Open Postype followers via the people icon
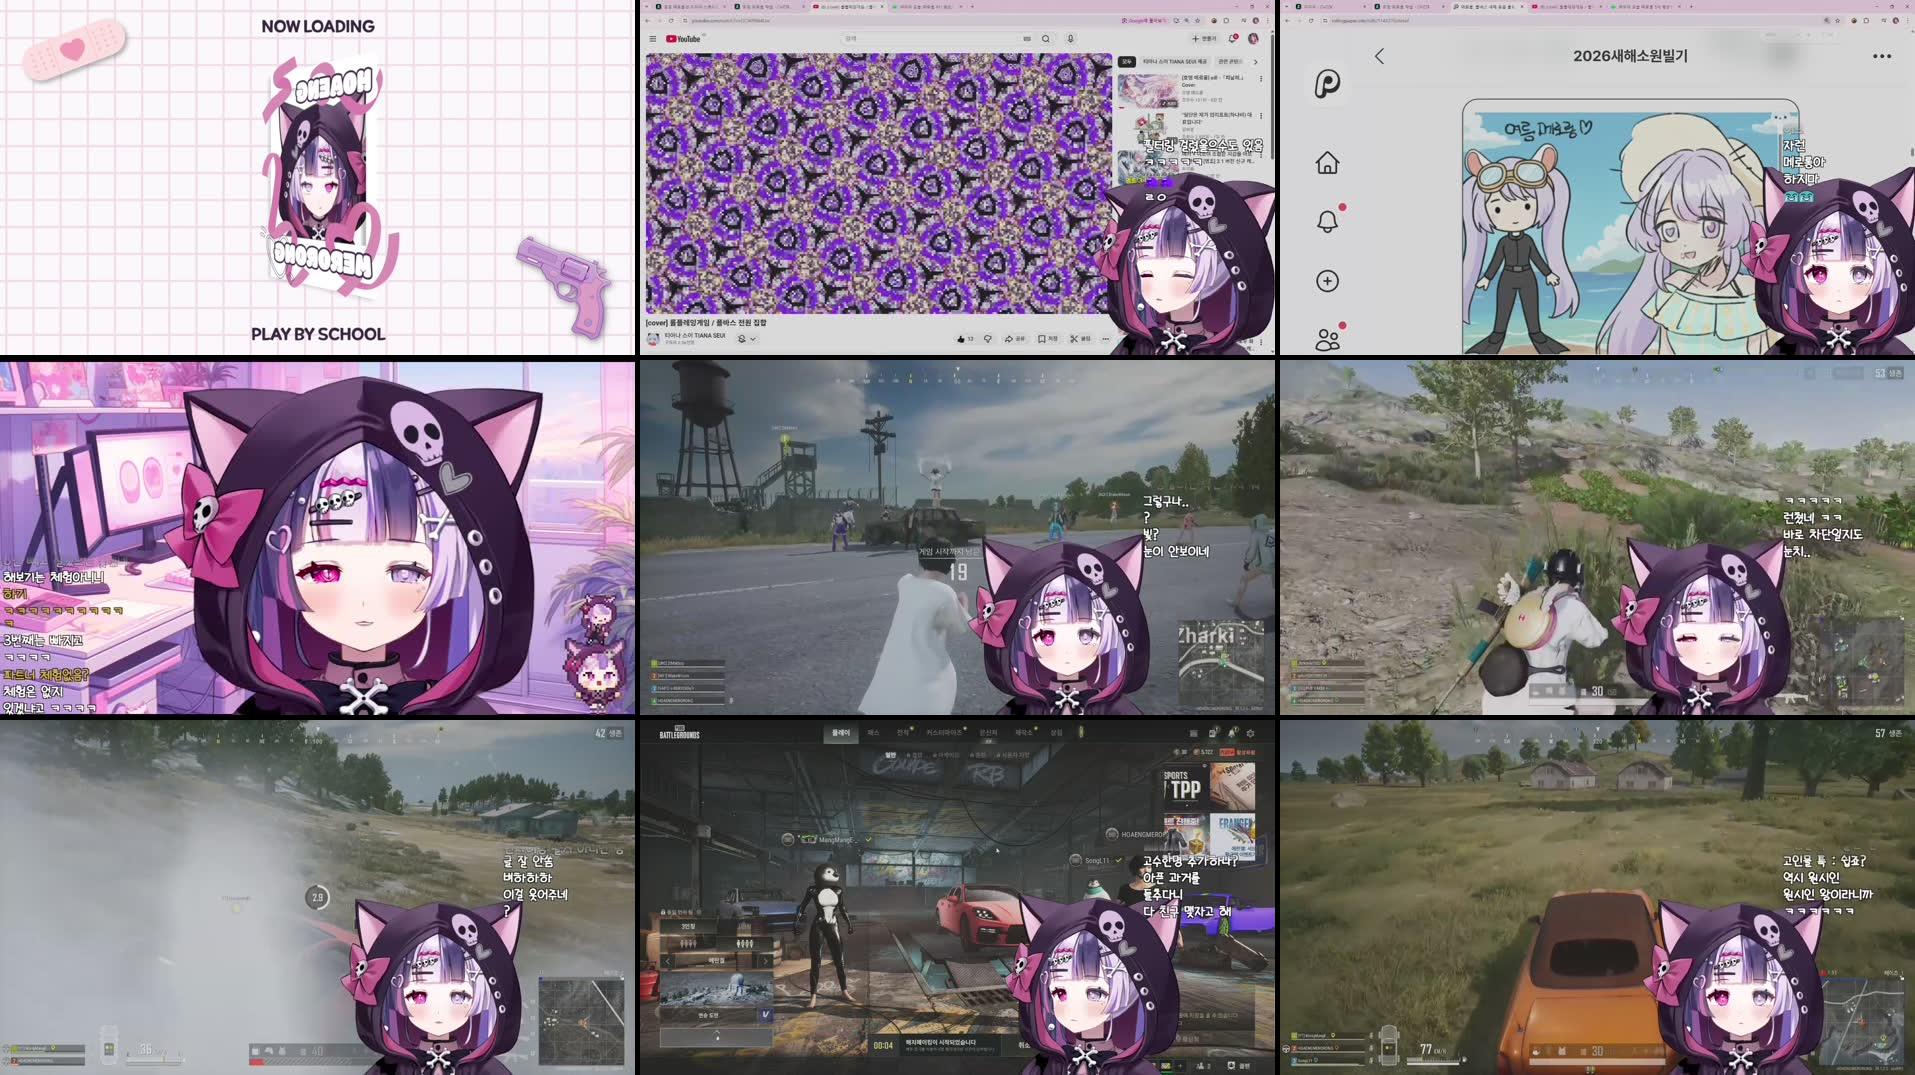The image size is (1915, 1075). [x=1327, y=340]
